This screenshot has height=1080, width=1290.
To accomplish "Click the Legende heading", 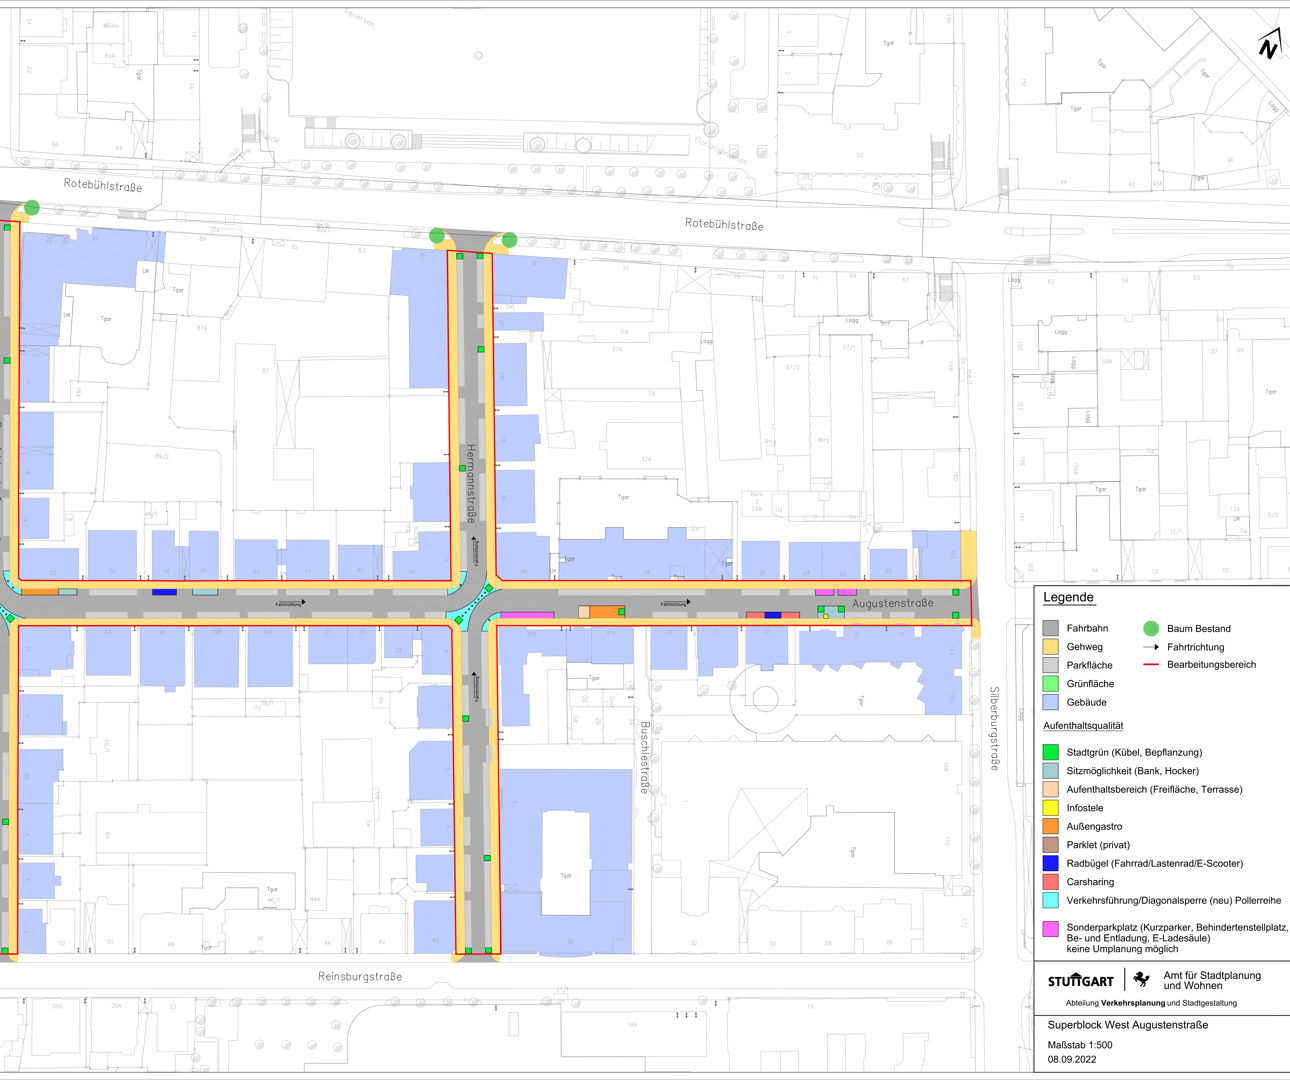I will (x=1070, y=597).
